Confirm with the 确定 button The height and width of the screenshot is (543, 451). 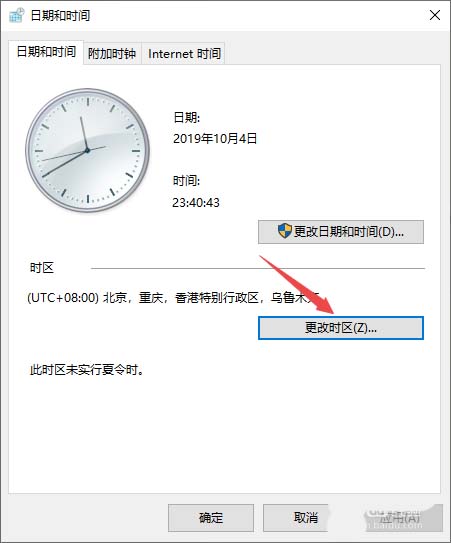pos(211,518)
